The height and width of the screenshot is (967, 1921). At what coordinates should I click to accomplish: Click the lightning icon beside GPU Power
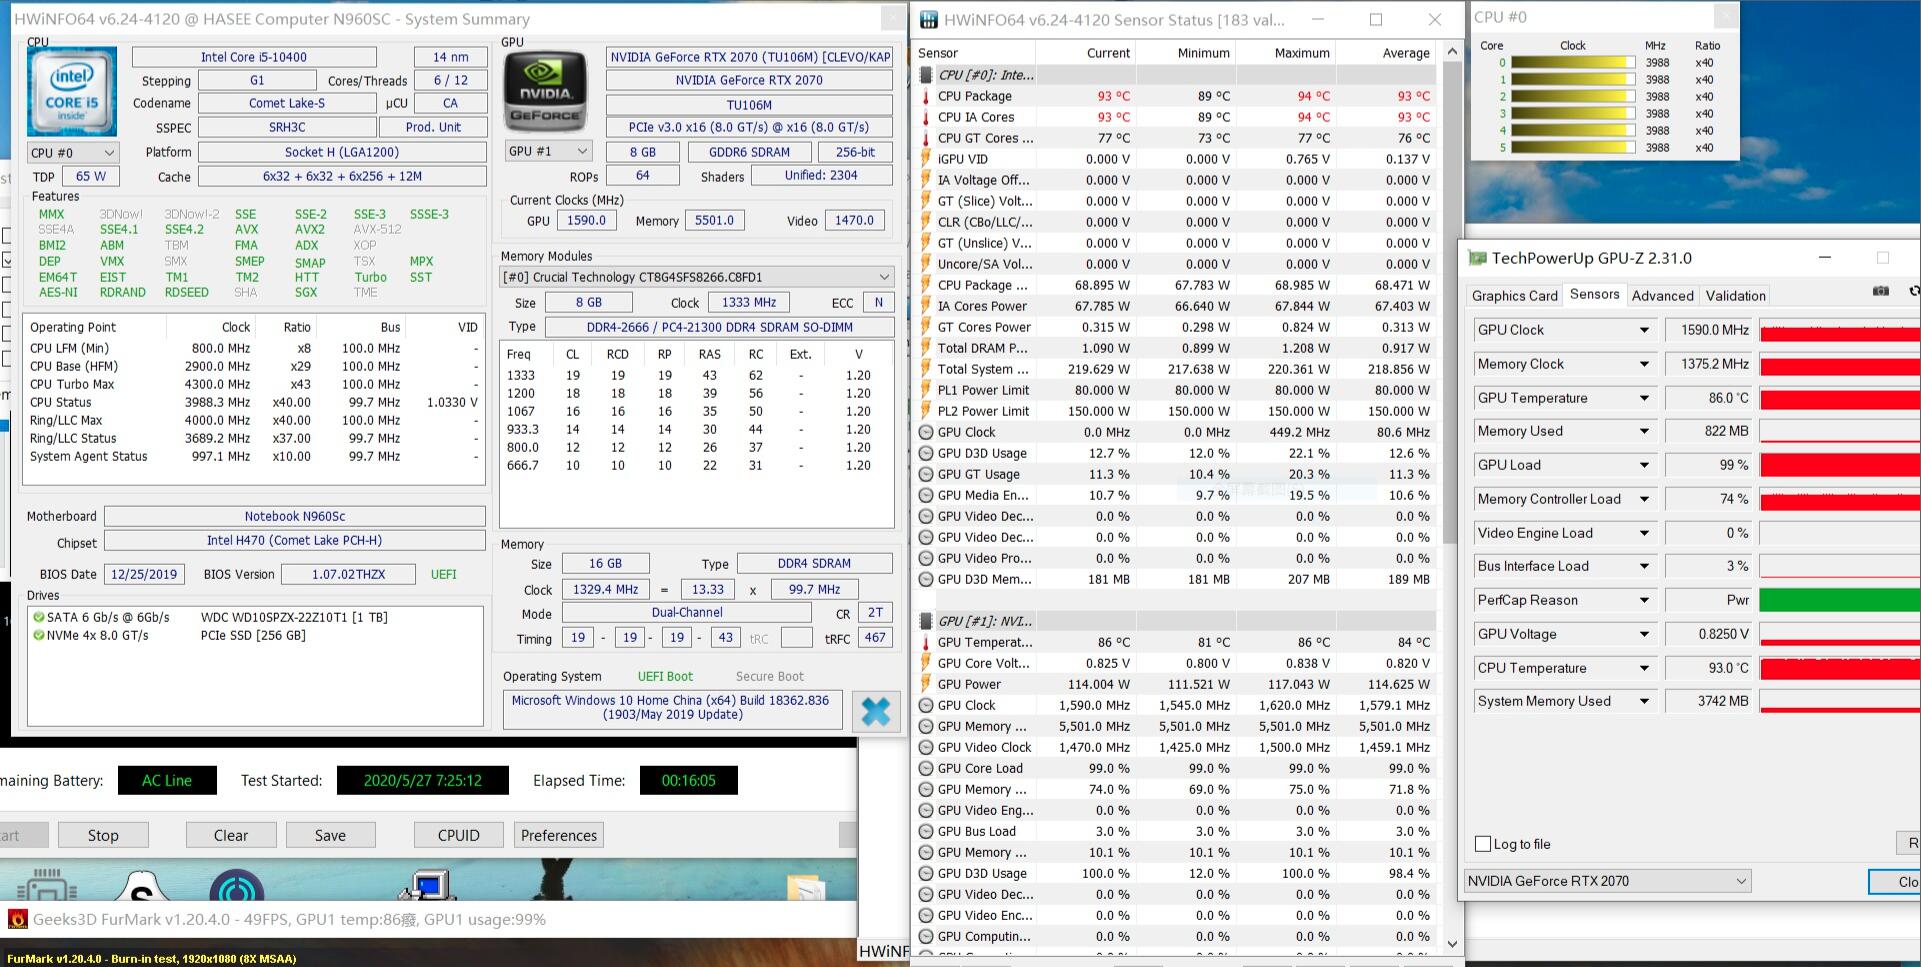pos(926,685)
